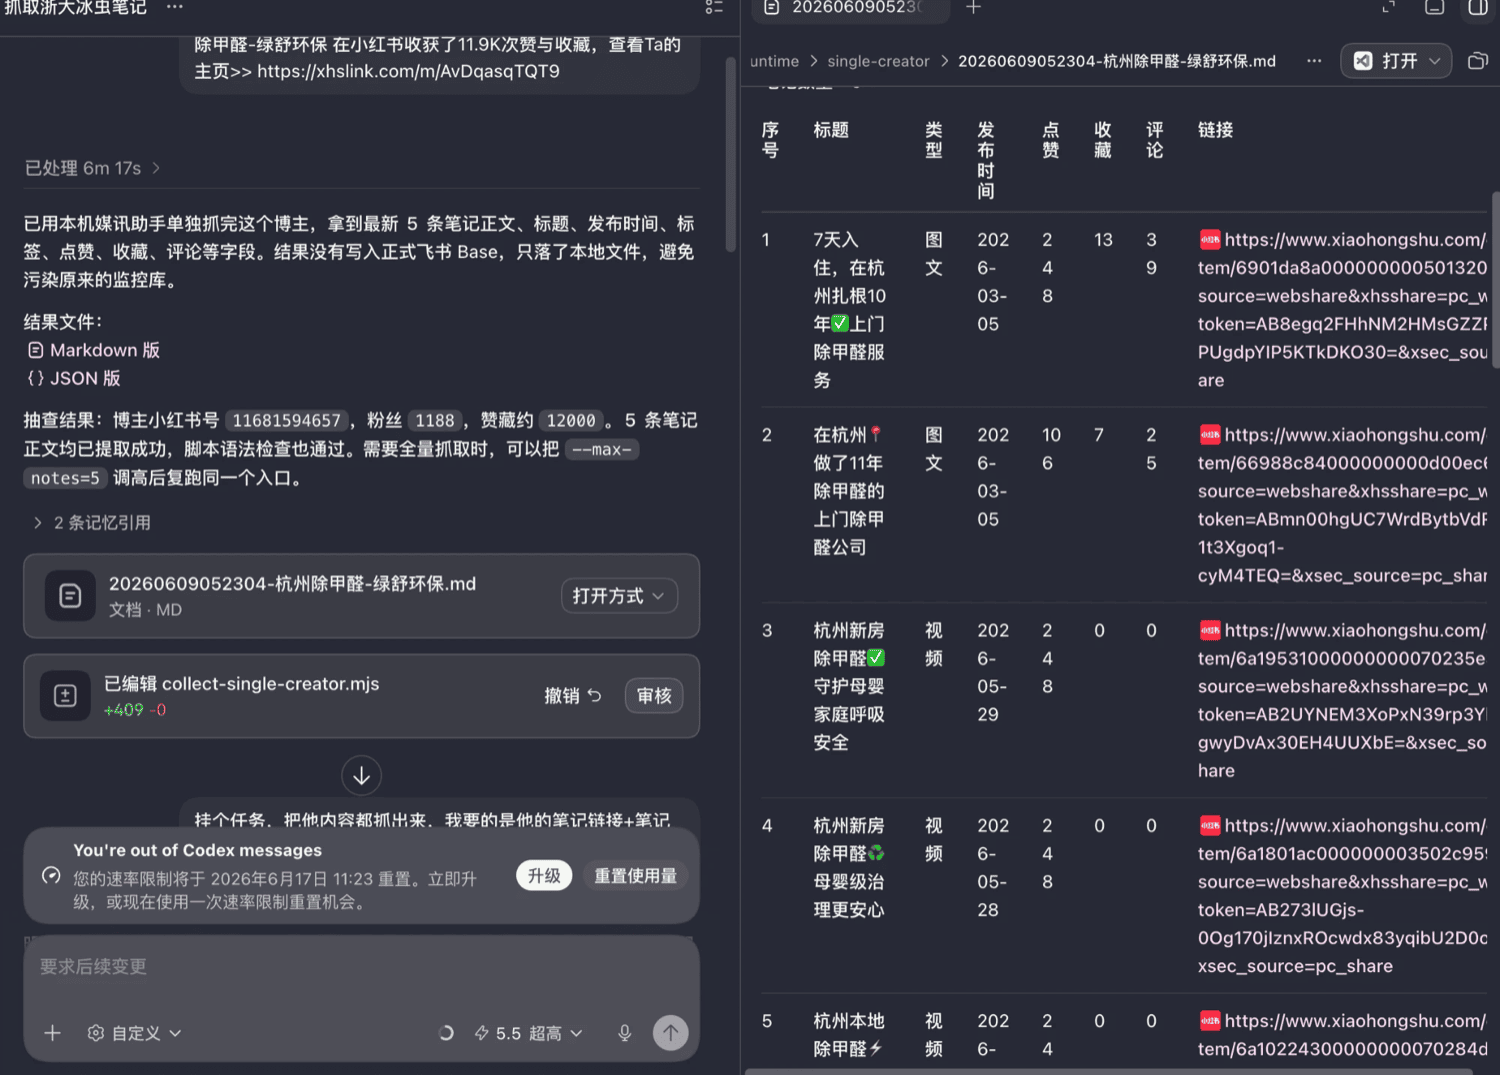Click the expand fullscreen icon in the file panel
The image size is (1500, 1075).
(1389, 7)
